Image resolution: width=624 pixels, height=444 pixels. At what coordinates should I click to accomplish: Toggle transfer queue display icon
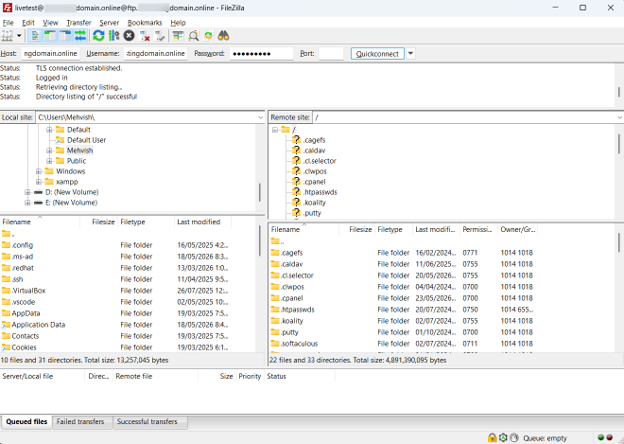[x=80, y=36]
